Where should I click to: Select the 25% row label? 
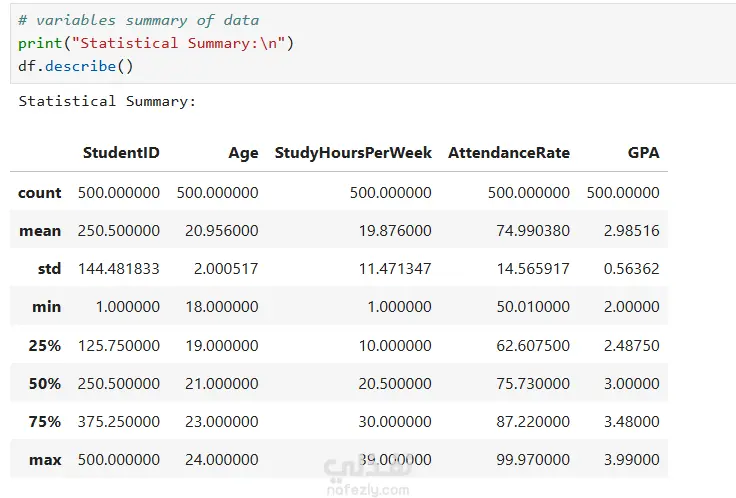pos(45,345)
